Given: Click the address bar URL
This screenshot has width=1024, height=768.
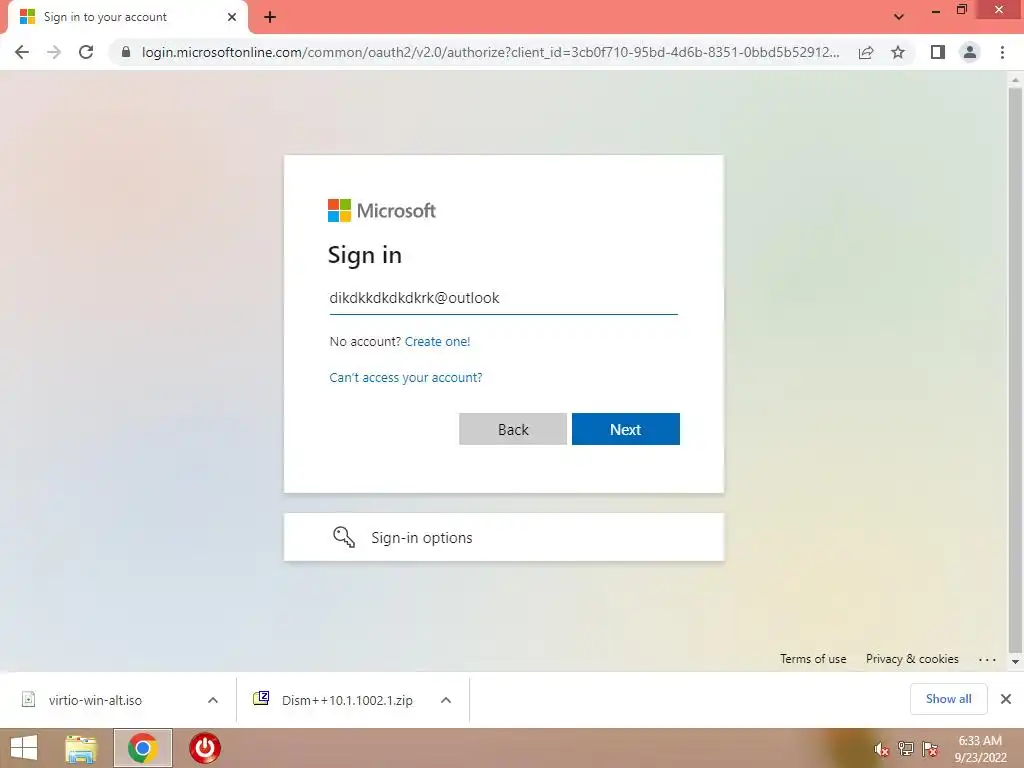Looking at the screenshot, I should 490,52.
